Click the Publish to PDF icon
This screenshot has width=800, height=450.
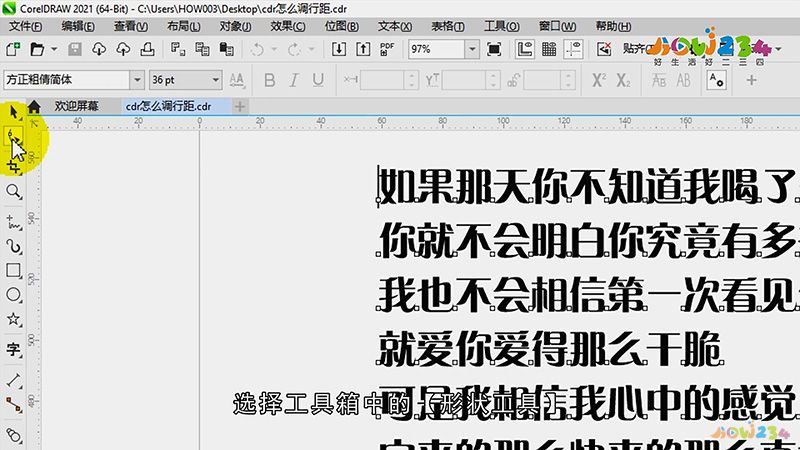point(387,49)
